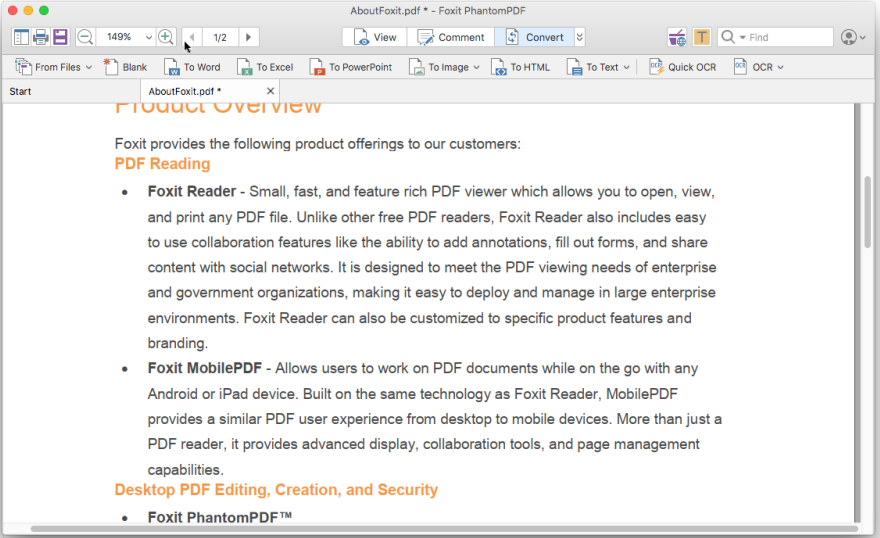This screenshot has height=538, width=880.
Task: Click the vertical scrollbar thumb
Action: tap(868, 211)
